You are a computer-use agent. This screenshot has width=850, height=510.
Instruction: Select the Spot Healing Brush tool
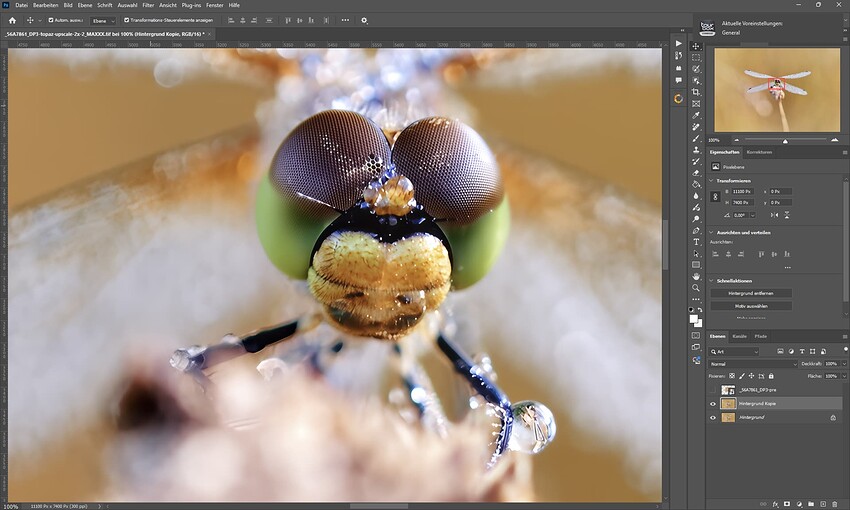pyautogui.click(x=696, y=127)
